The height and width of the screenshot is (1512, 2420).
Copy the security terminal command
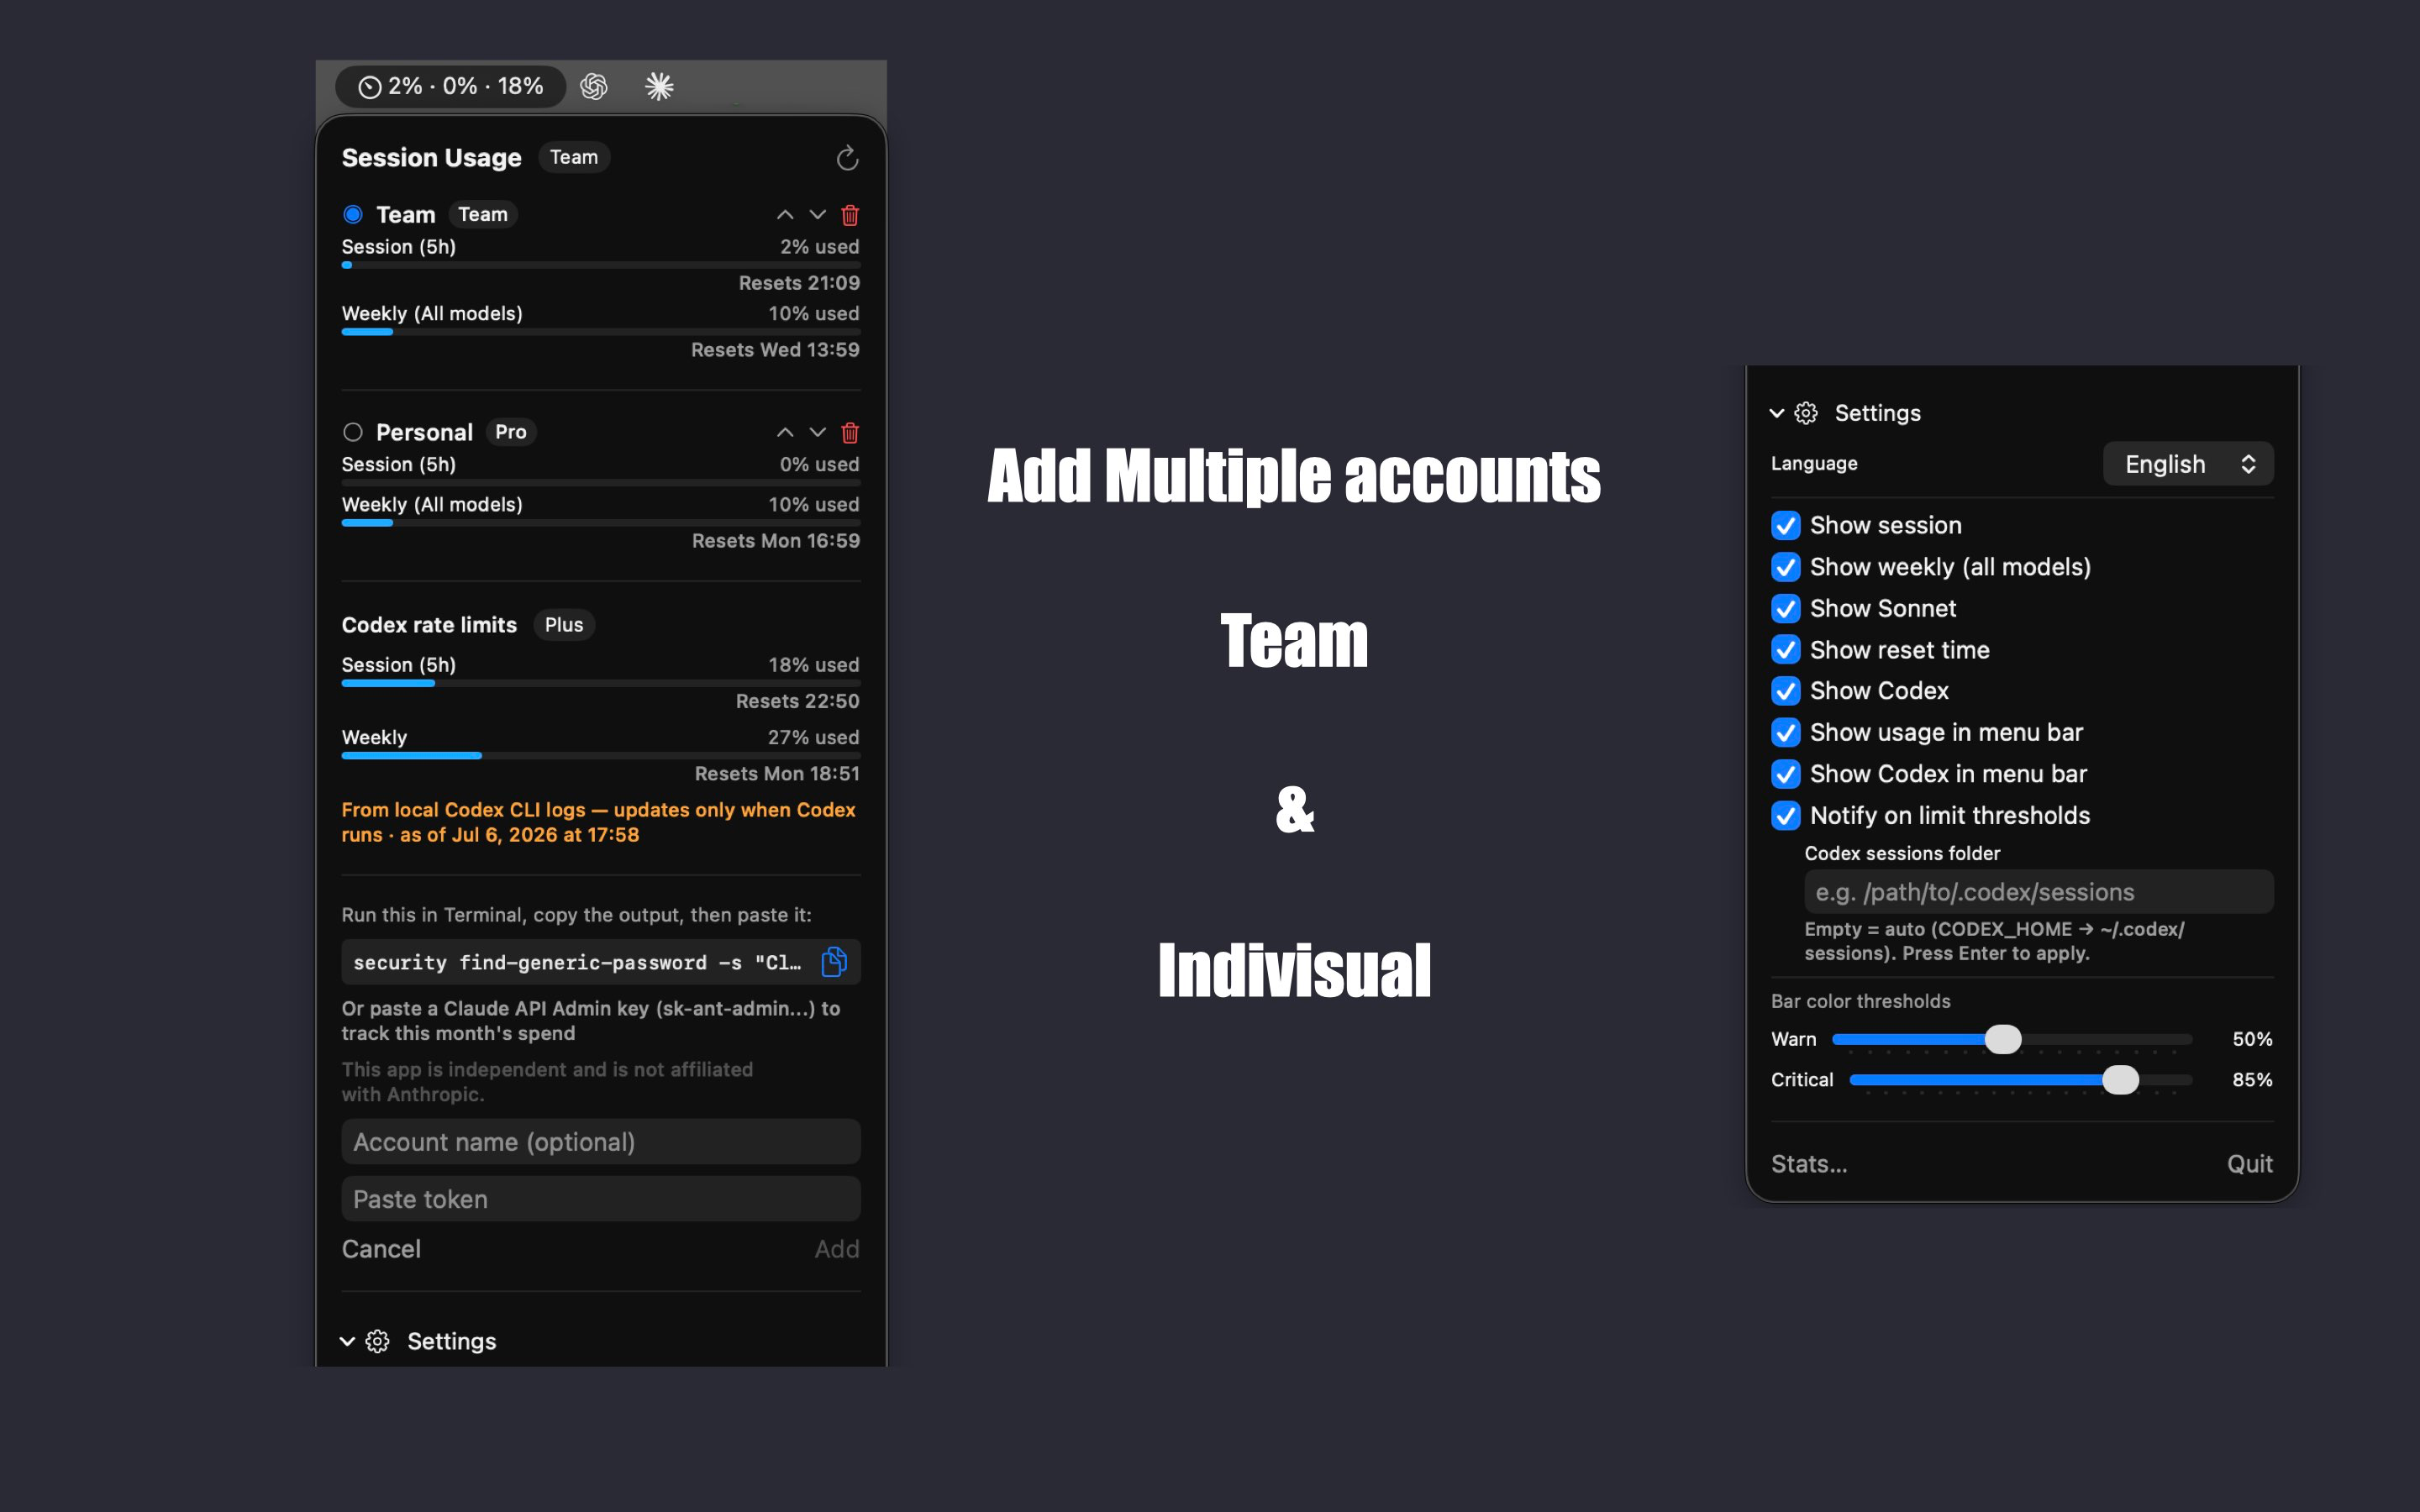[834, 962]
